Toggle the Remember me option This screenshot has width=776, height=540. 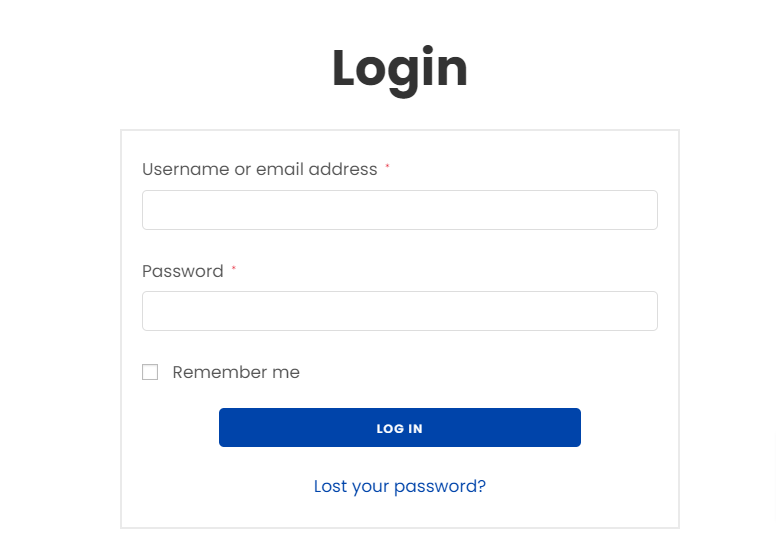click(150, 372)
